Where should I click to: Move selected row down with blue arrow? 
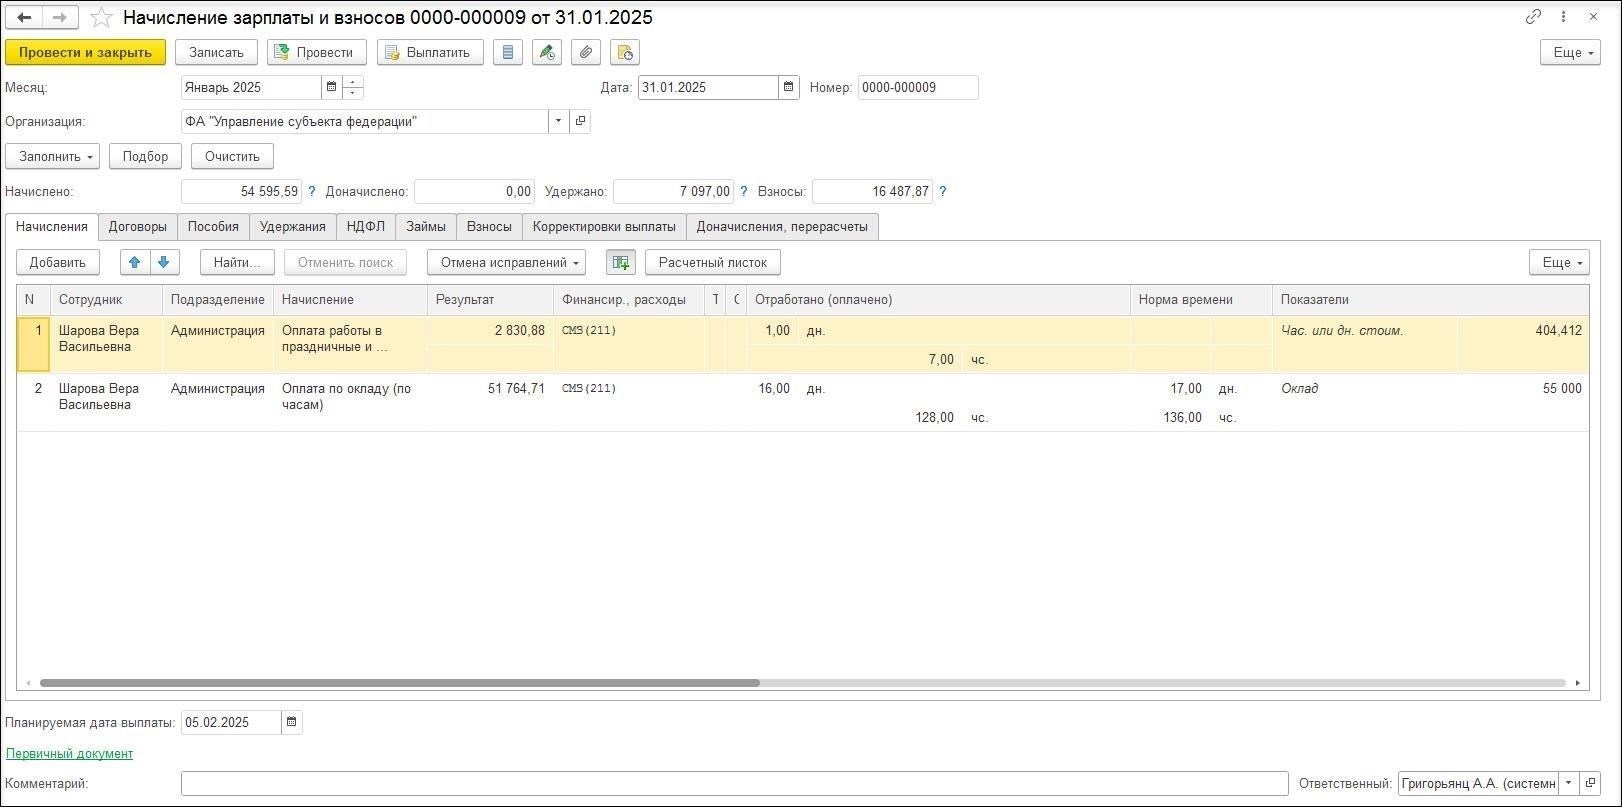tap(164, 262)
